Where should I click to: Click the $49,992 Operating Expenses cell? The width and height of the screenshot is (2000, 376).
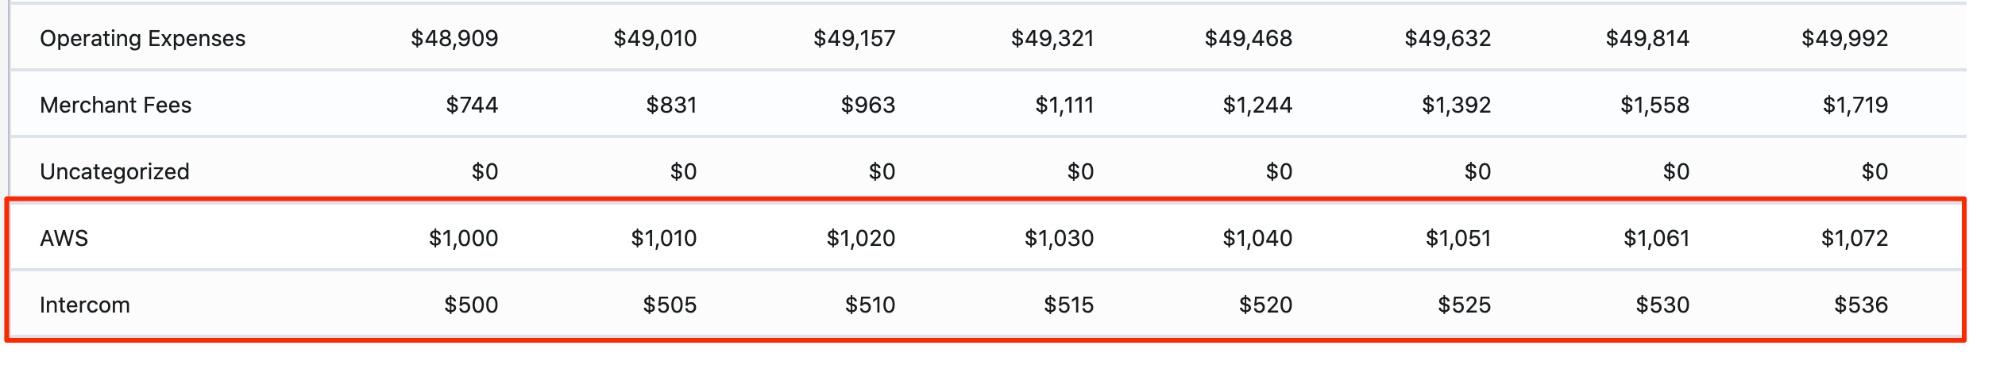(1845, 38)
